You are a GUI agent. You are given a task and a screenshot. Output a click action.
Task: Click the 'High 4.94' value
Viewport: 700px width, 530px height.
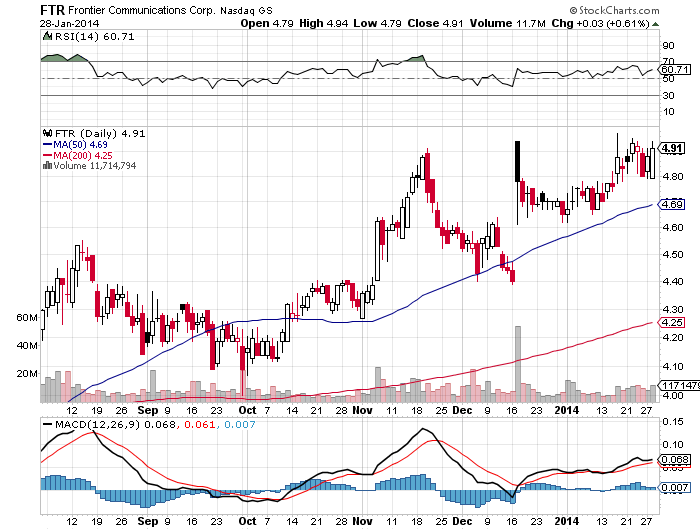pos(323,23)
